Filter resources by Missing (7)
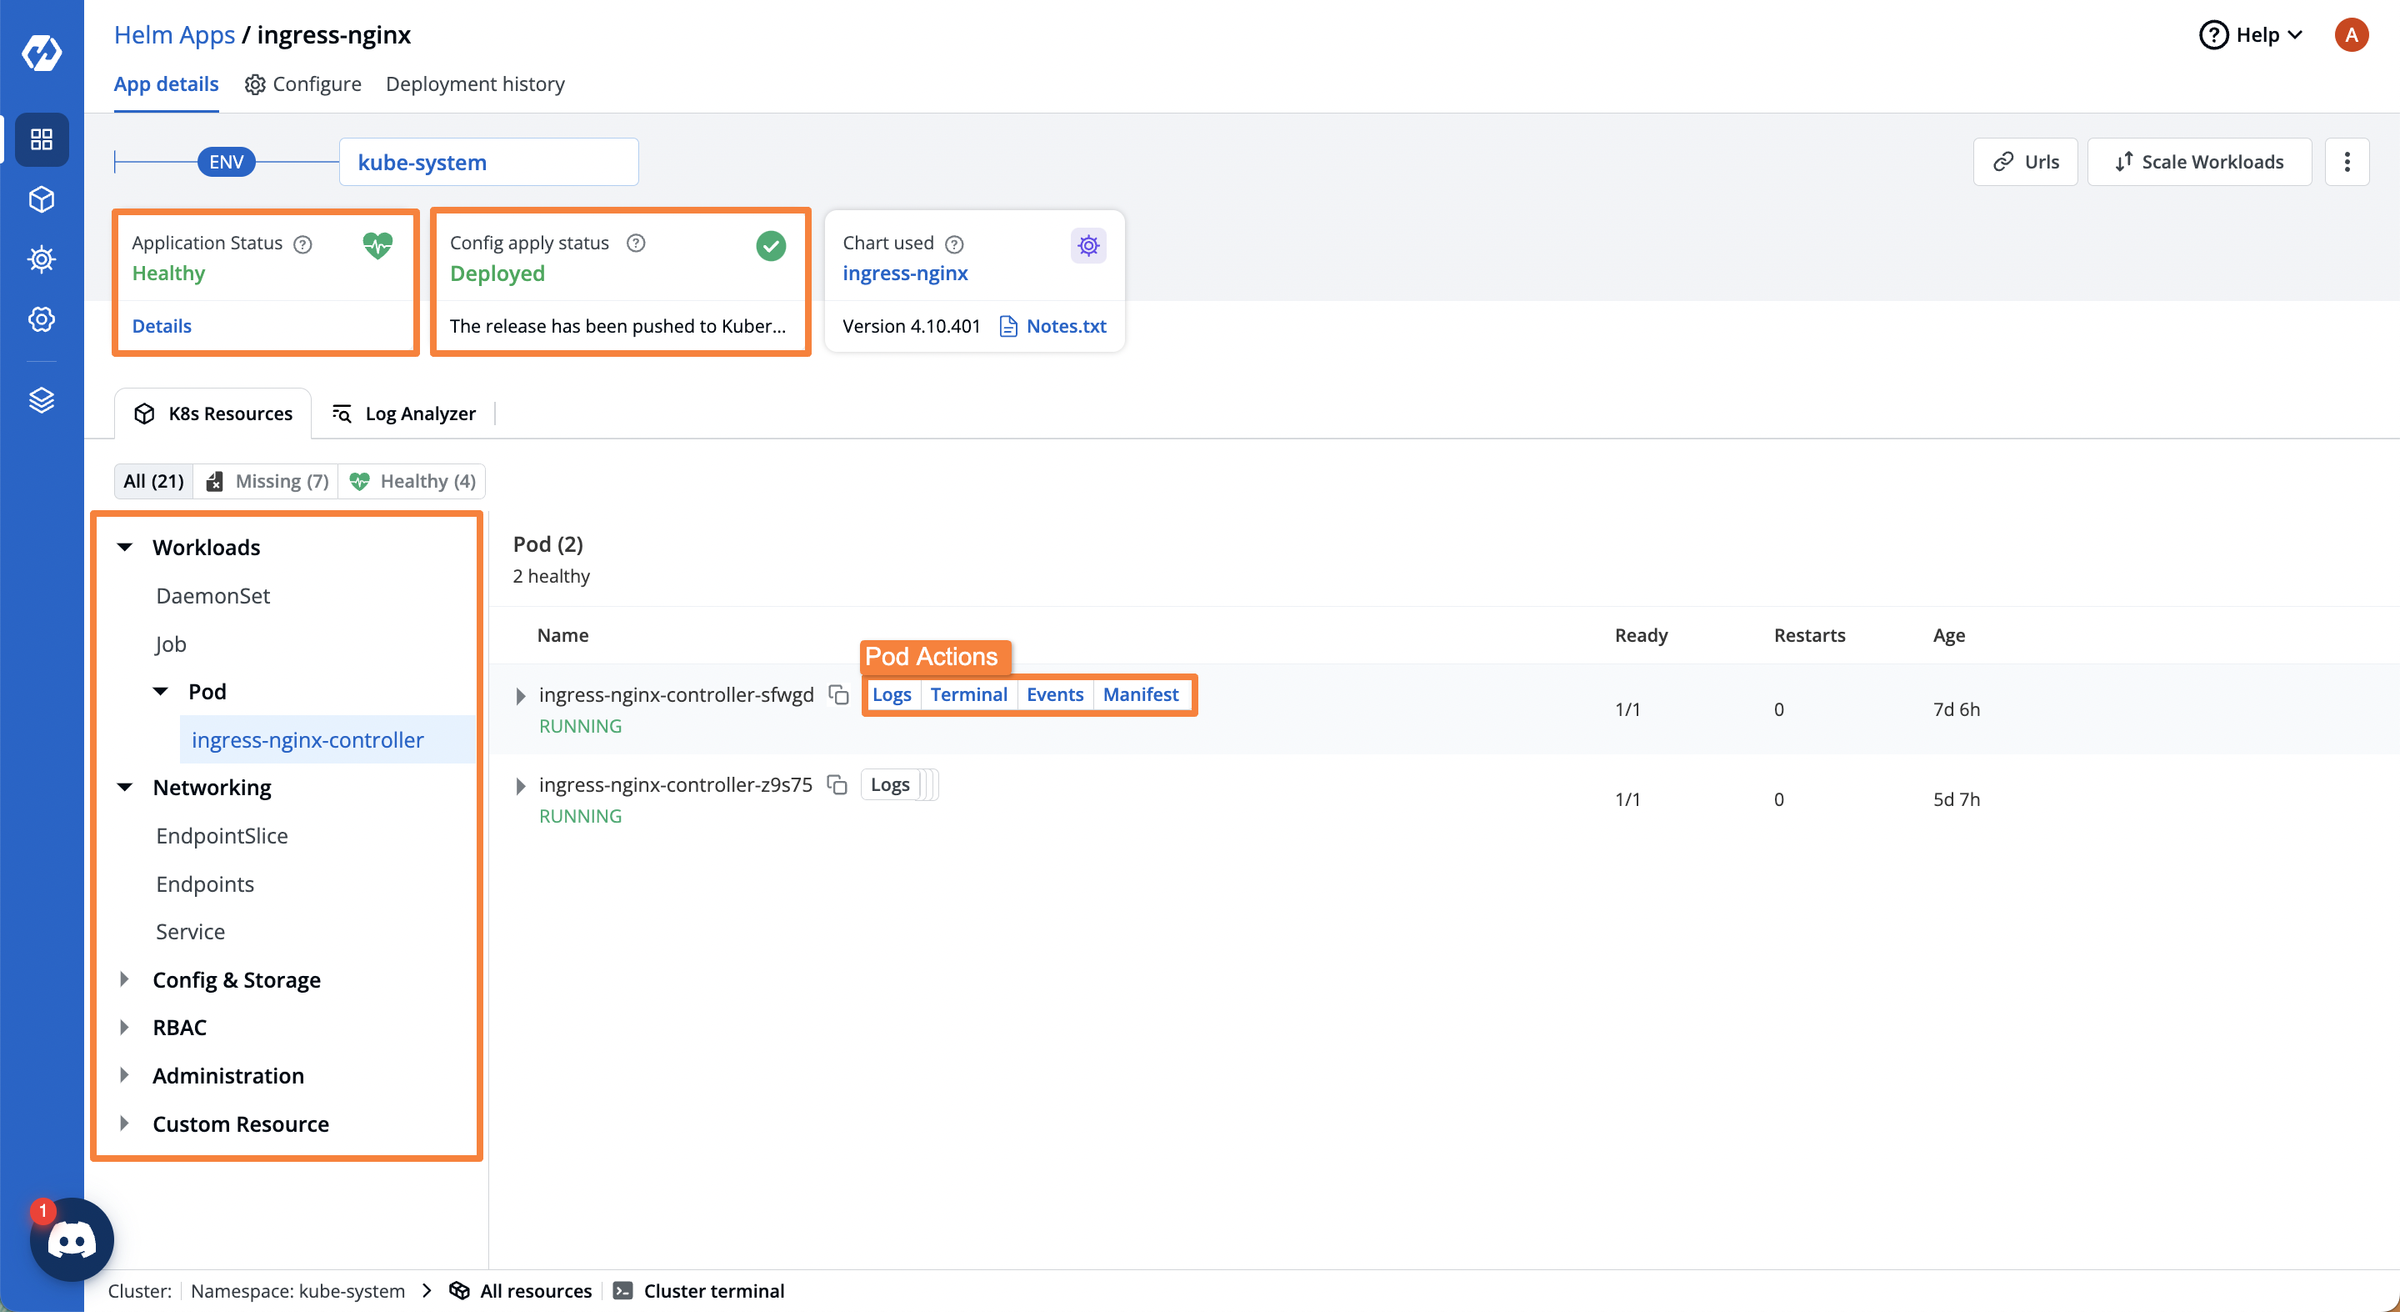This screenshot has height=1312, width=2400. click(267, 481)
